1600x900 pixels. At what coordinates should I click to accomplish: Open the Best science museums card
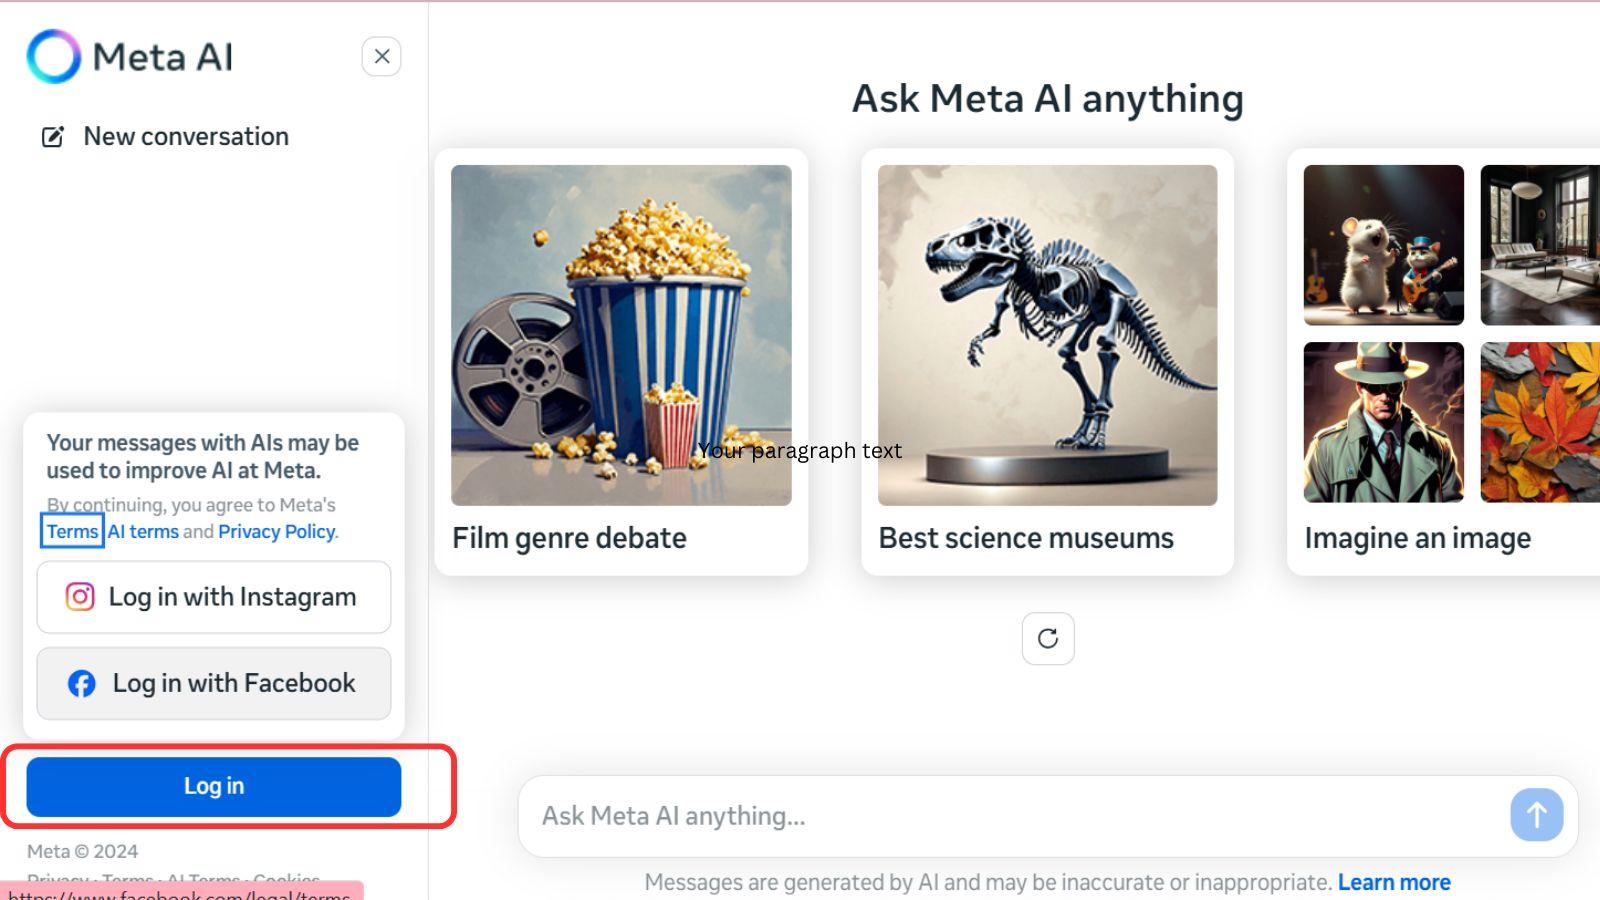[1047, 362]
